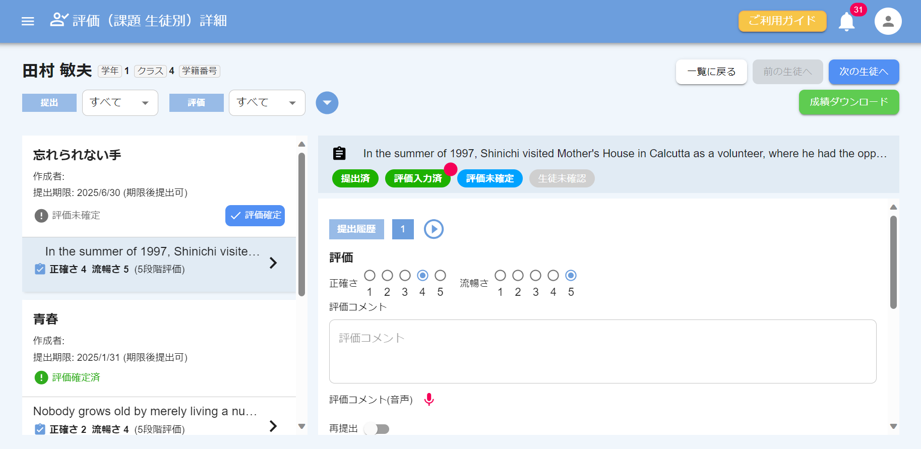The image size is (921, 449).
Task: Open the user account avatar menu
Action: 888,21
